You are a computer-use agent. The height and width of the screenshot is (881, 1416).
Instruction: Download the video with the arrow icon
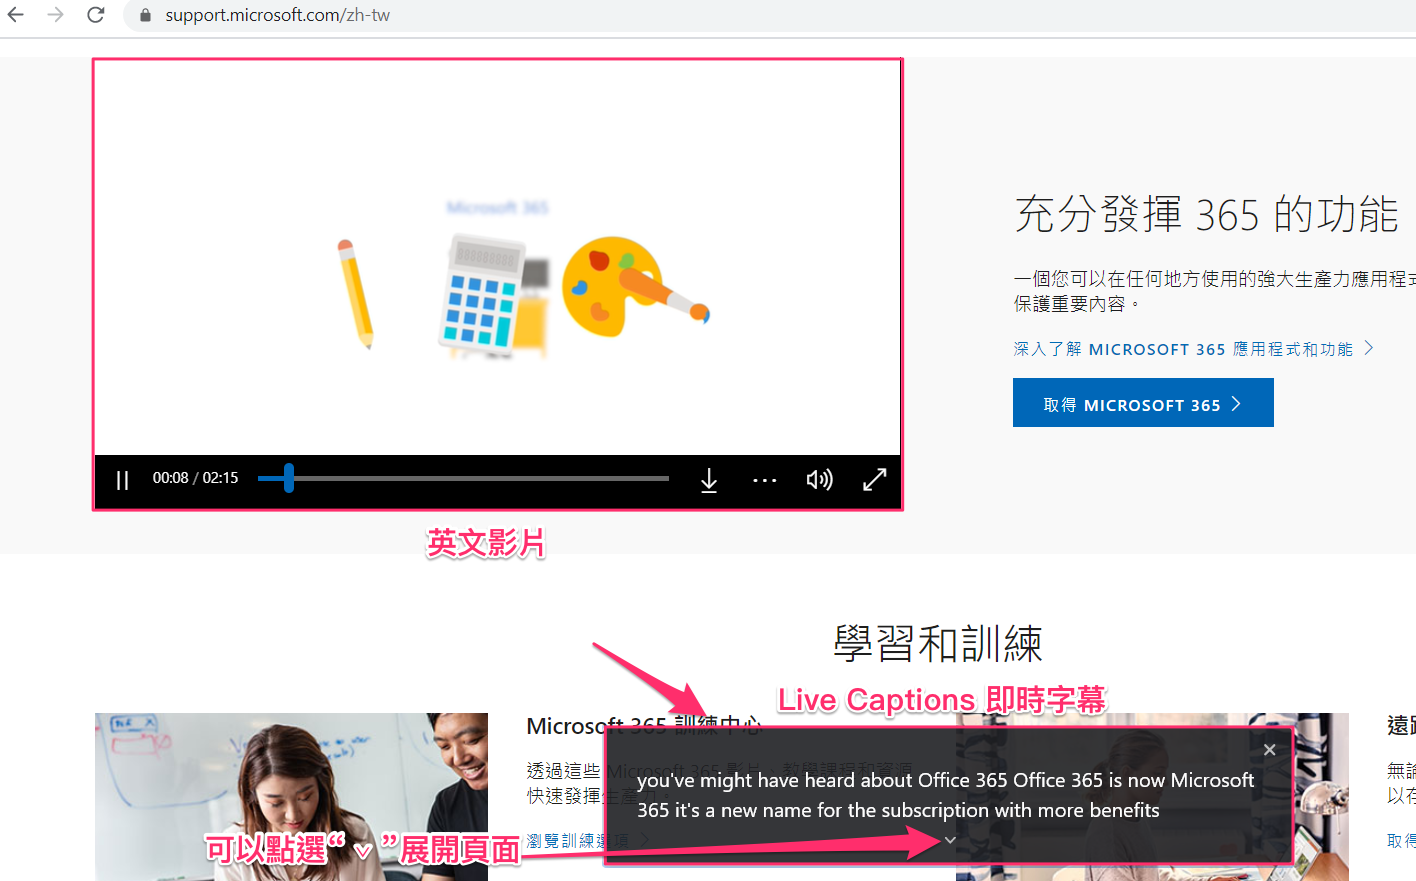[x=709, y=480]
